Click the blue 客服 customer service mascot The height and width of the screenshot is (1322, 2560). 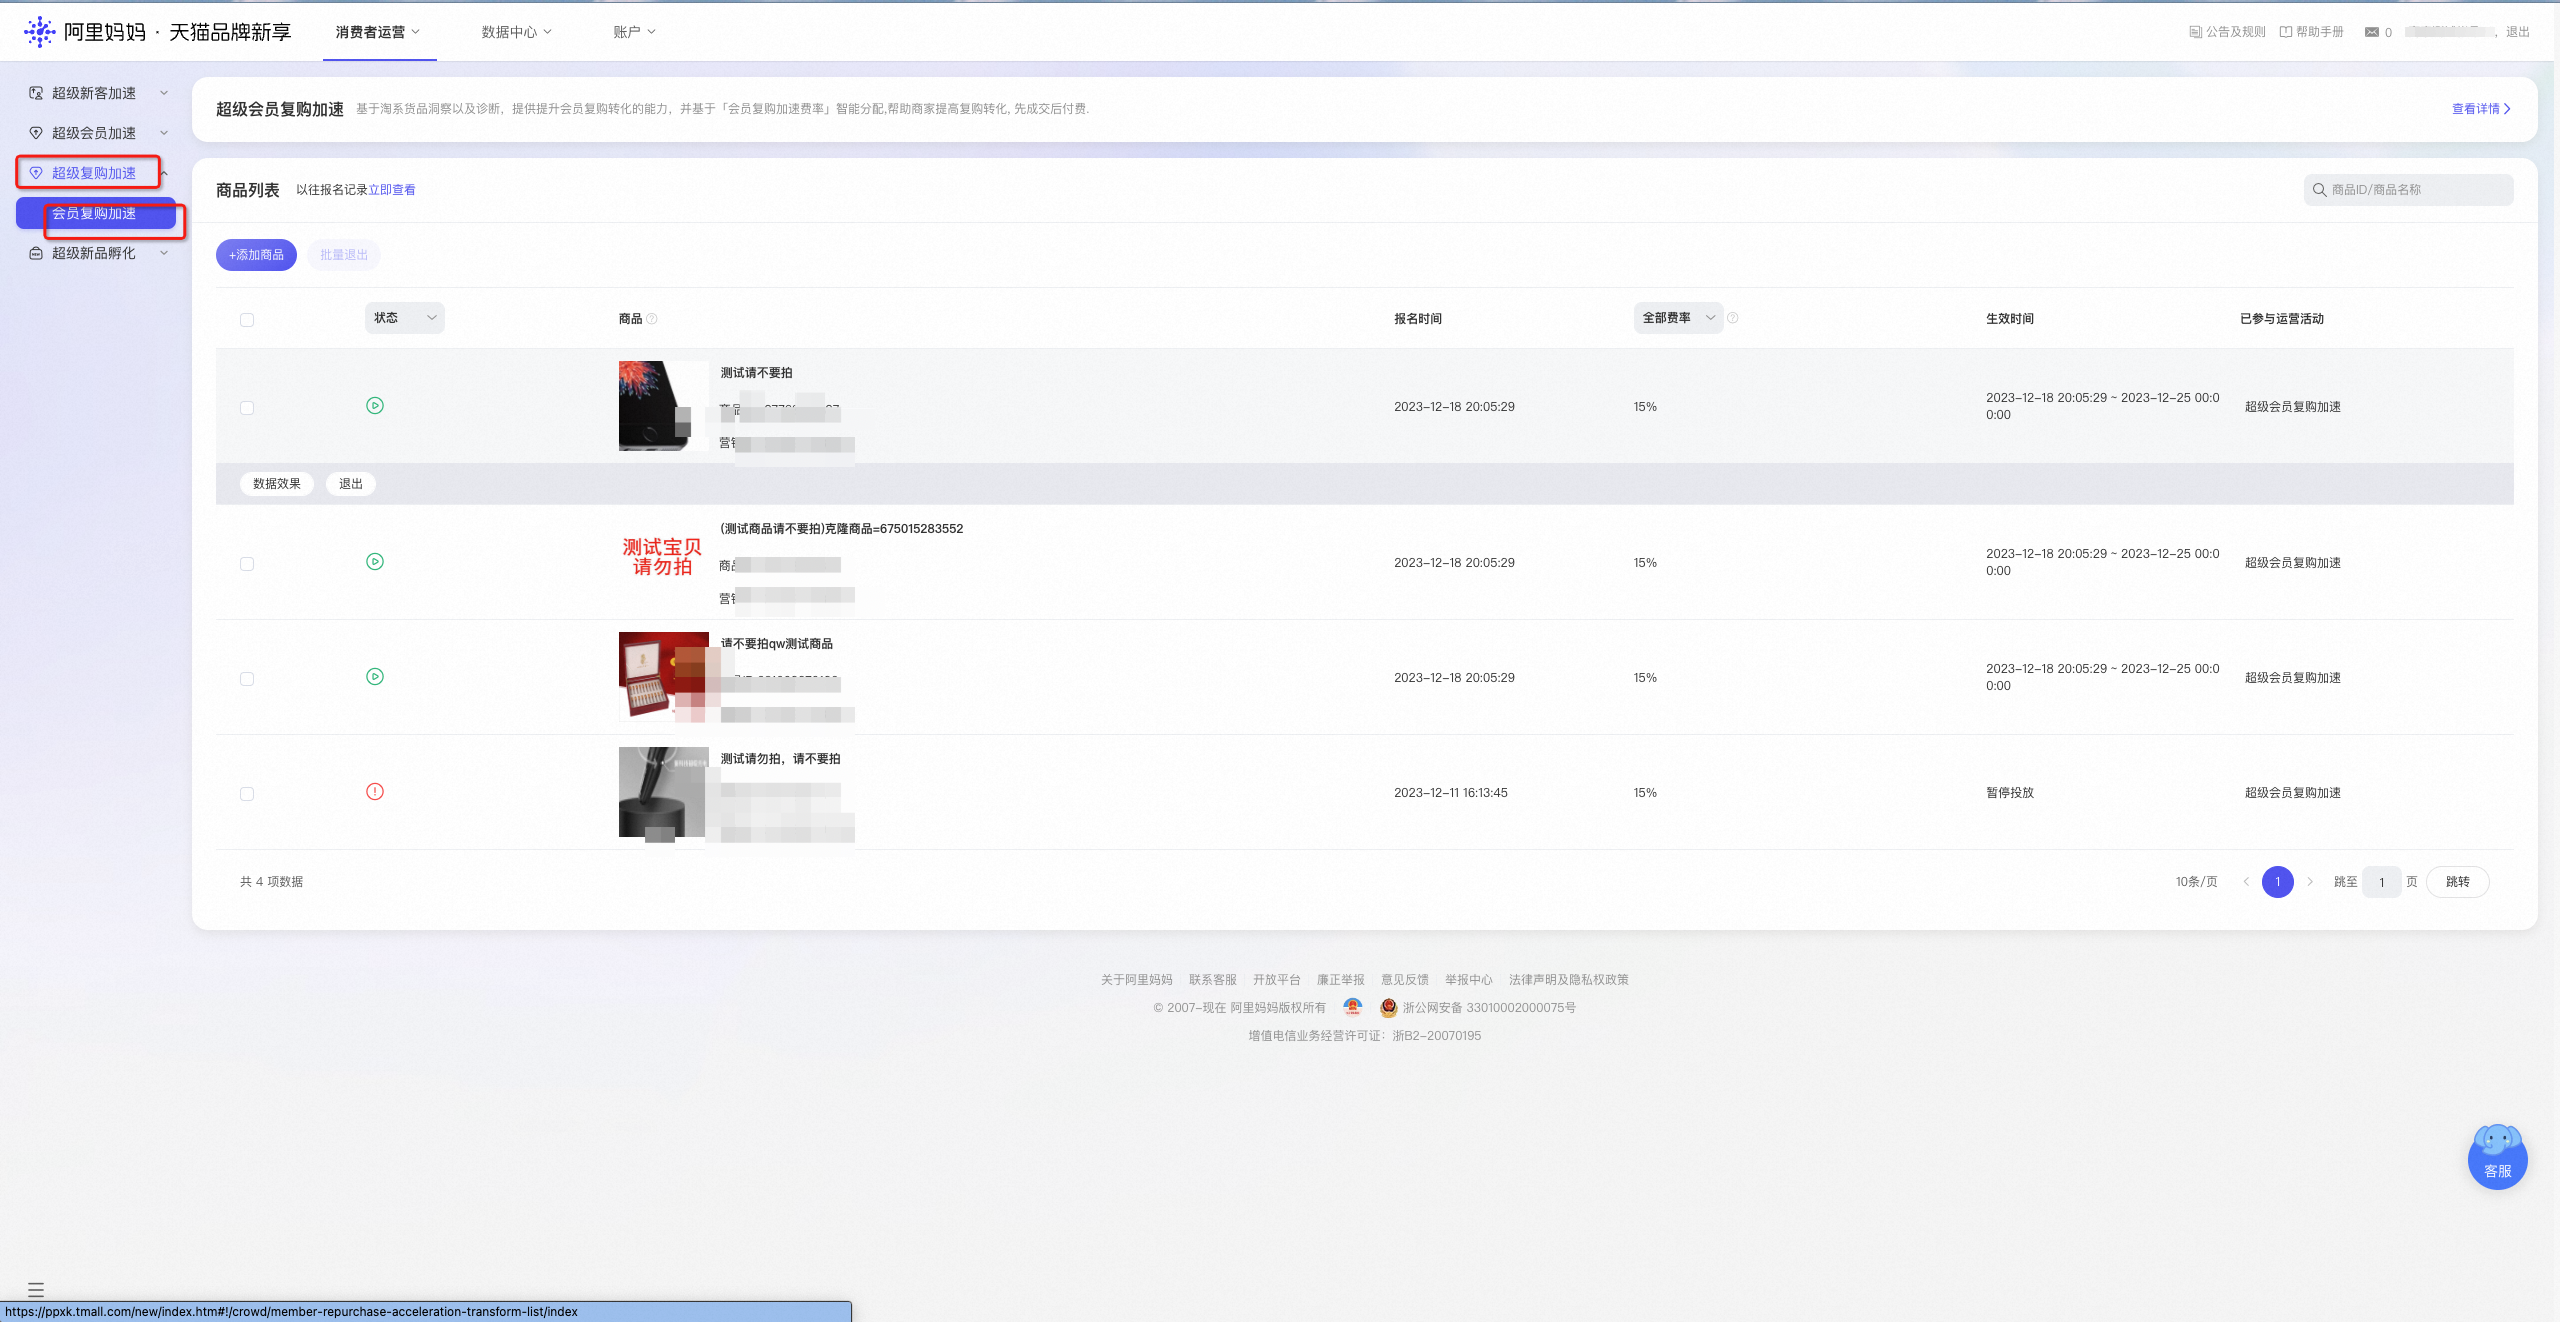click(x=2497, y=1156)
